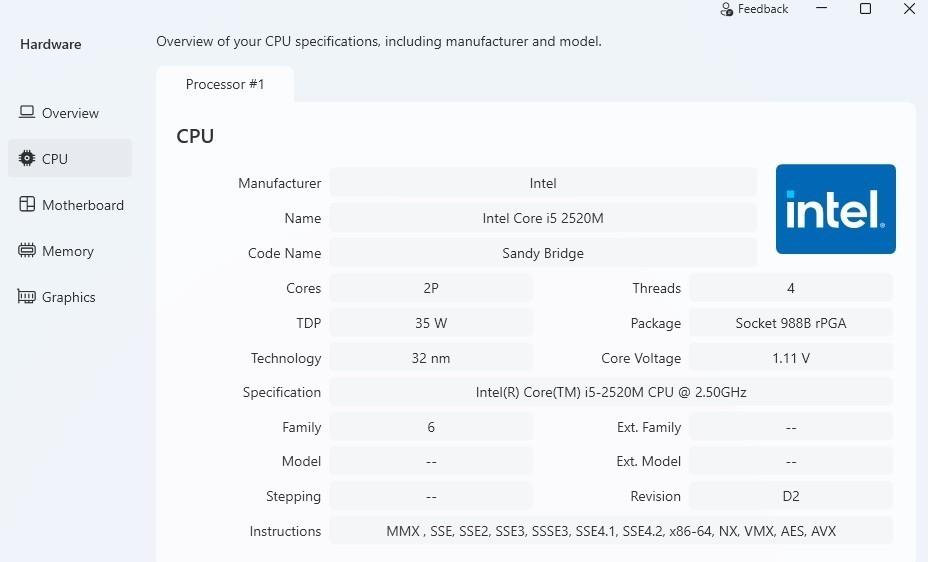Screen dimensions: 928x562
Task: Select the CPU sidebar label
Action: [x=54, y=159]
